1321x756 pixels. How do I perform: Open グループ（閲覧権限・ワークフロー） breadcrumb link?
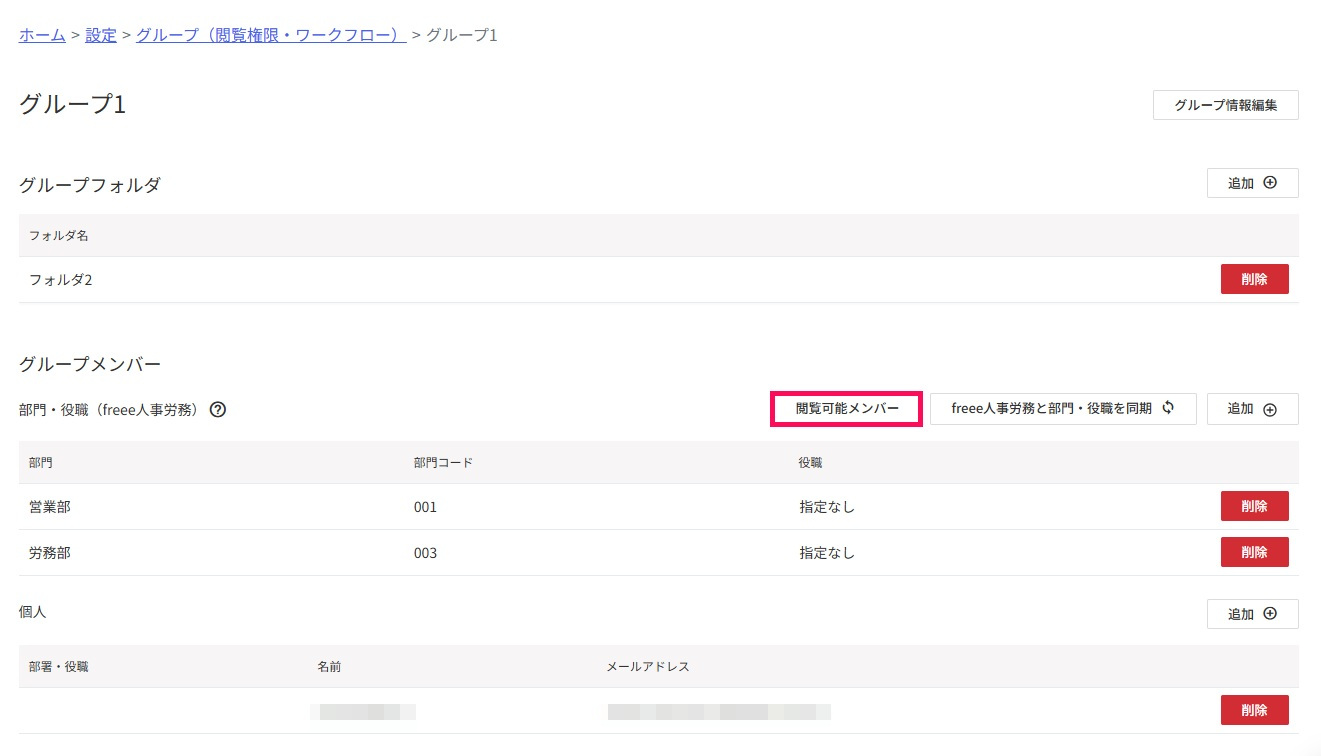[x=271, y=35]
